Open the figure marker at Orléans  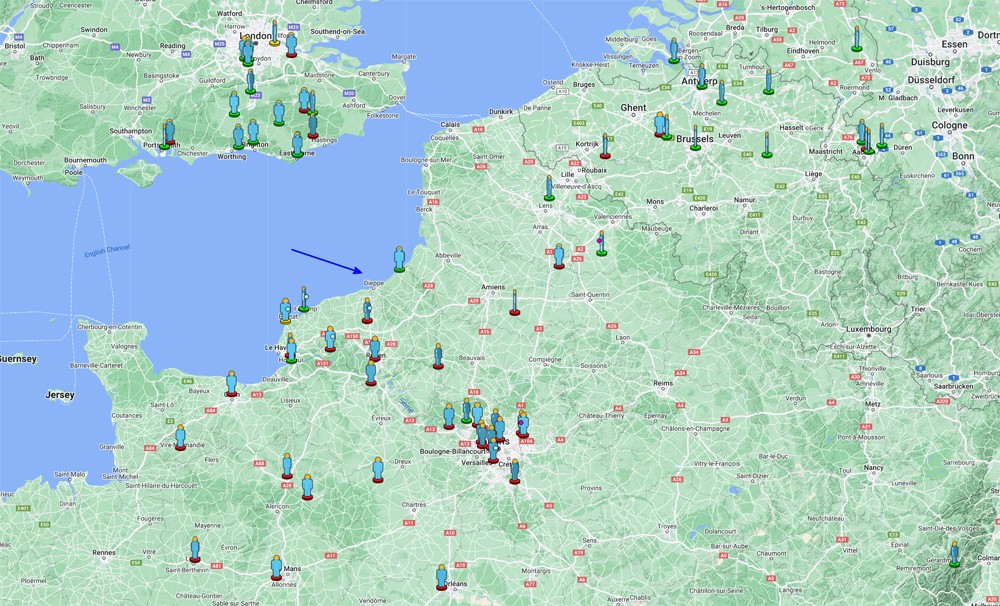point(441,577)
